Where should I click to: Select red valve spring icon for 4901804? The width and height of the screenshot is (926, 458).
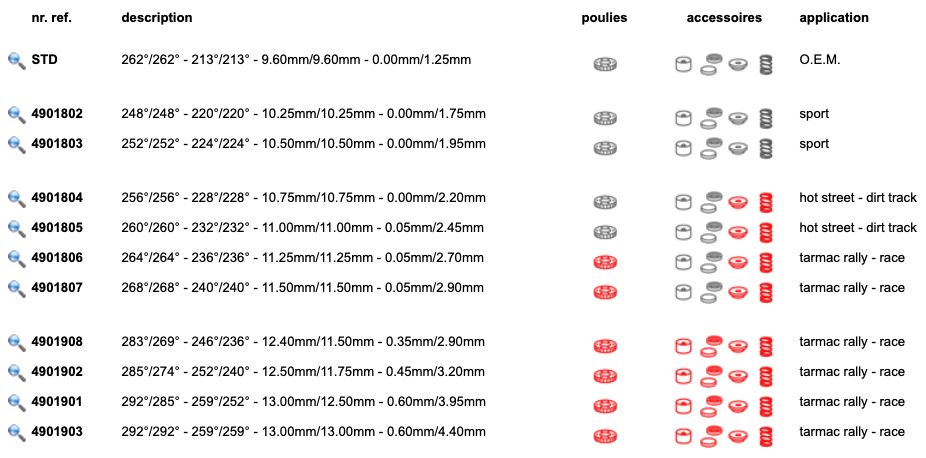pyautogui.click(x=765, y=202)
